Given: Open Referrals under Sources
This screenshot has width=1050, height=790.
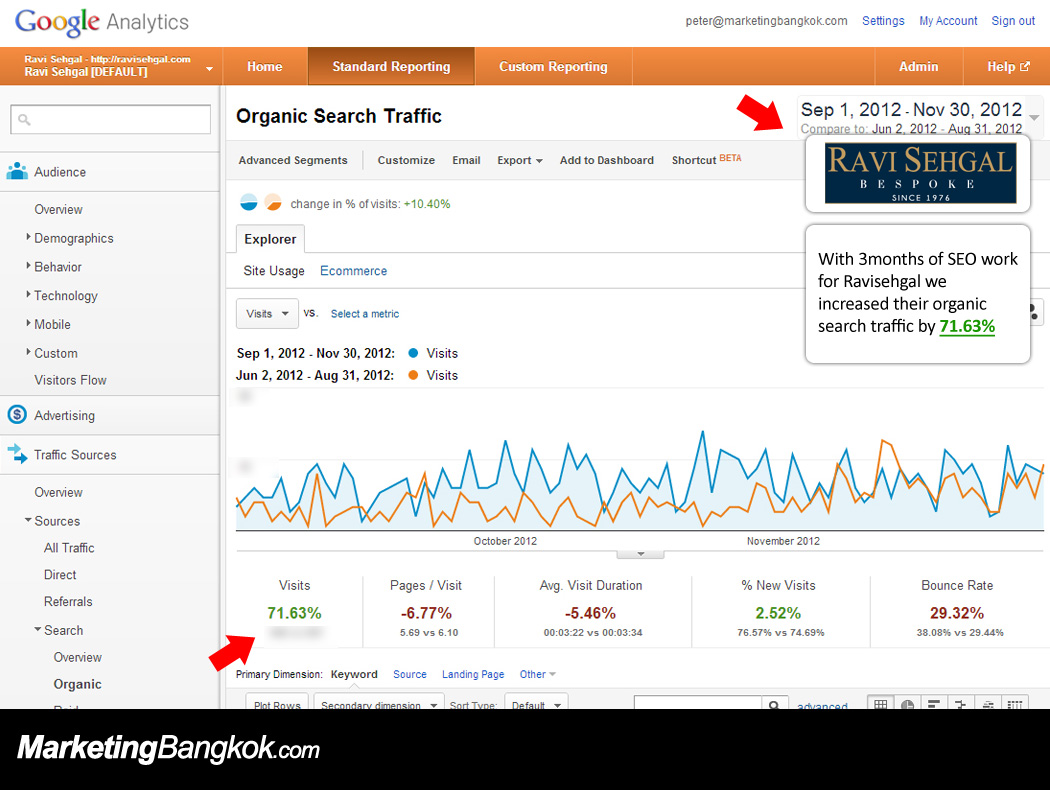Looking at the screenshot, I should 68,601.
